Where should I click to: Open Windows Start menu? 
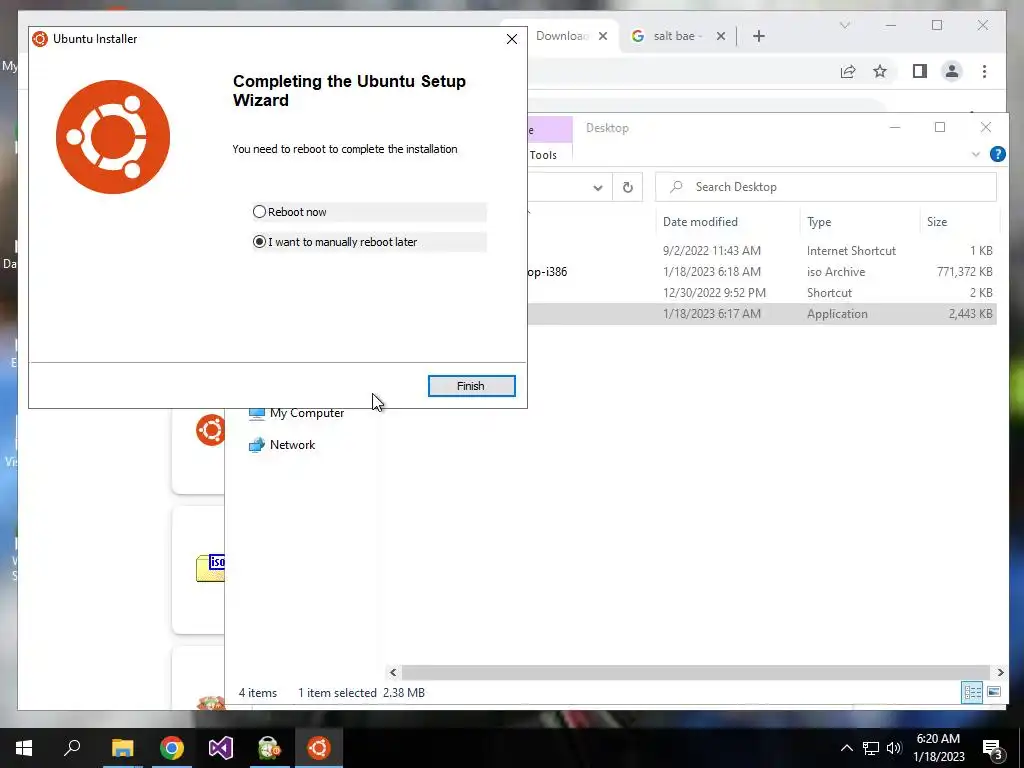(x=24, y=748)
